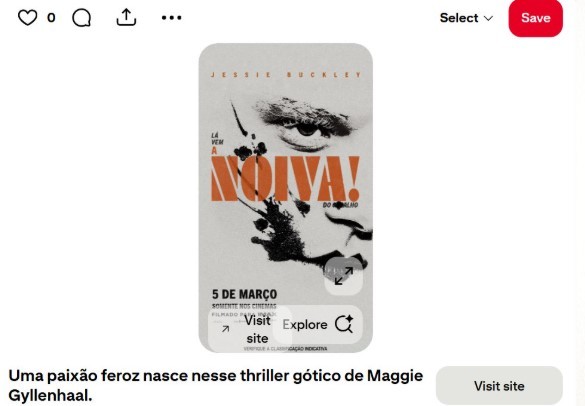Save this pin with the red Save button
This screenshot has width=585, height=406.
tap(535, 18)
